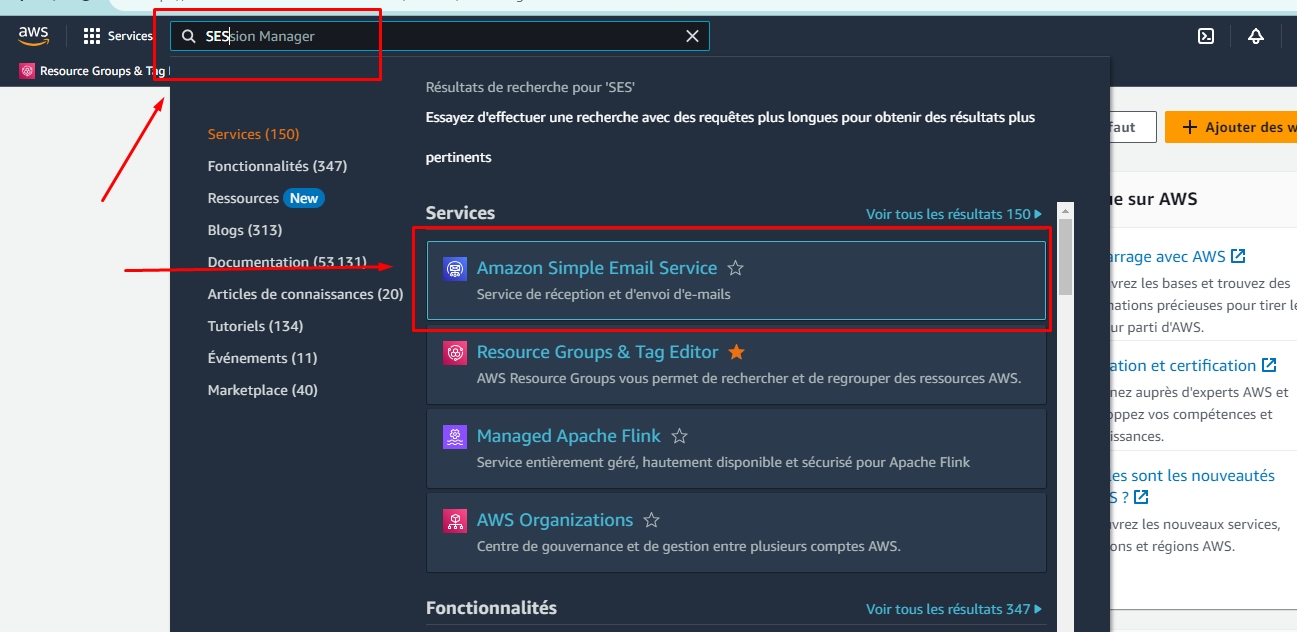Open the CloudShell terminal icon

pos(1206,36)
